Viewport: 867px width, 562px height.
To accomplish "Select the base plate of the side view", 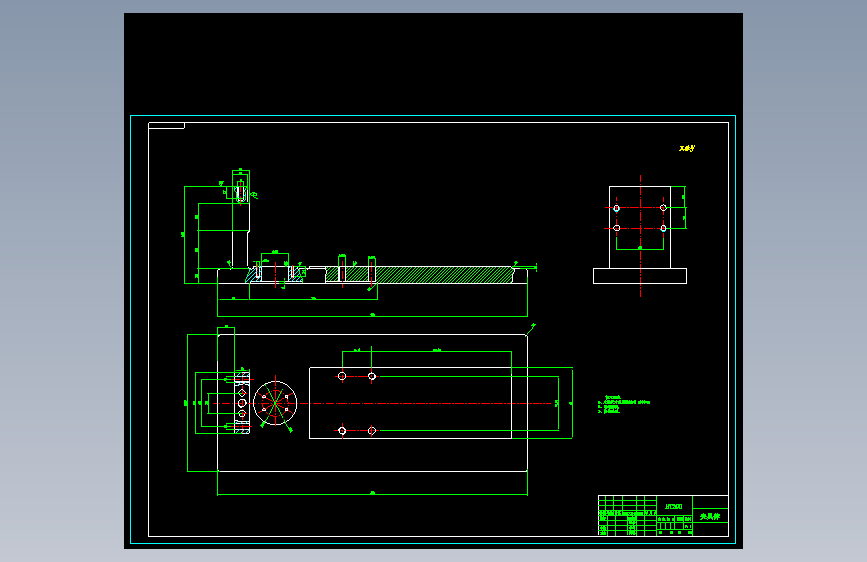I will click(x=640, y=276).
